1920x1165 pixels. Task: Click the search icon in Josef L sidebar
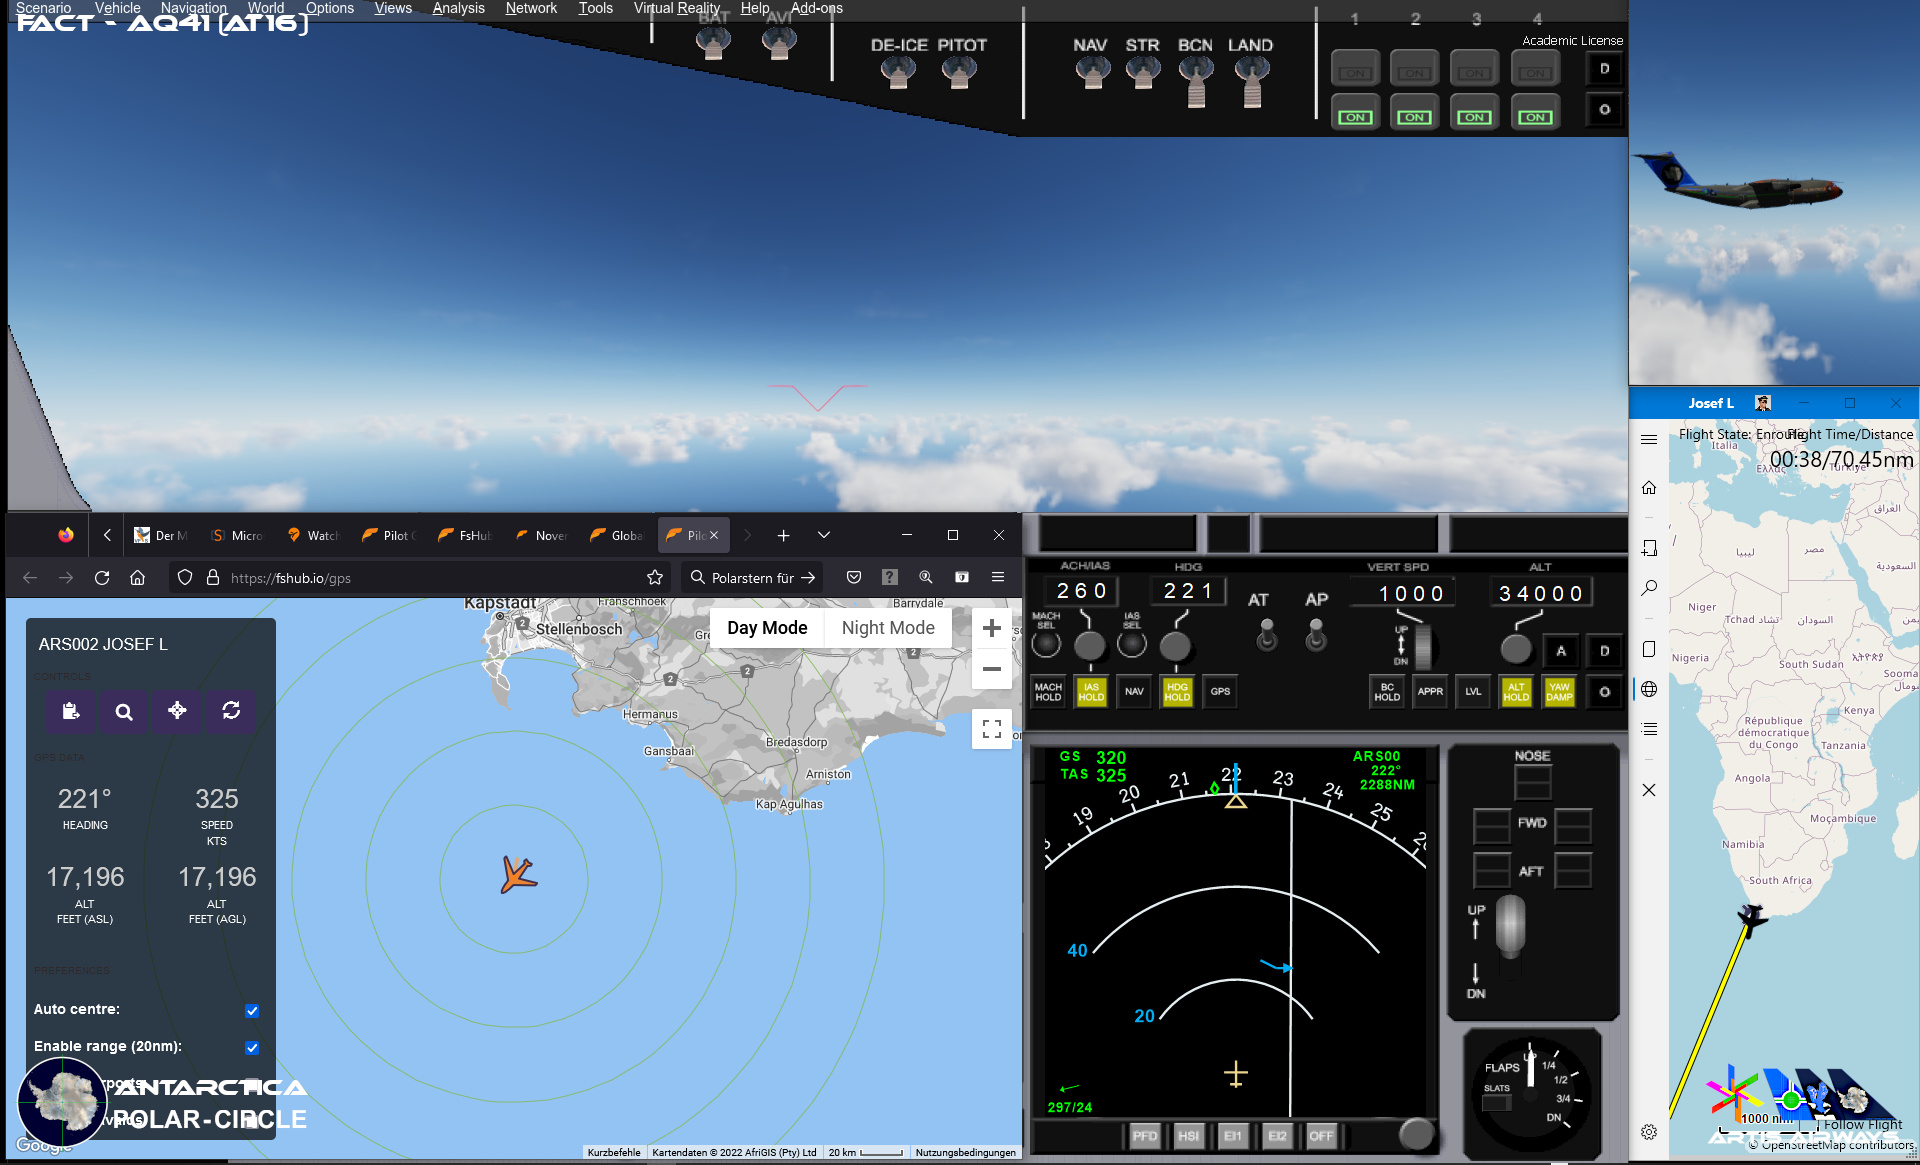tap(1649, 588)
